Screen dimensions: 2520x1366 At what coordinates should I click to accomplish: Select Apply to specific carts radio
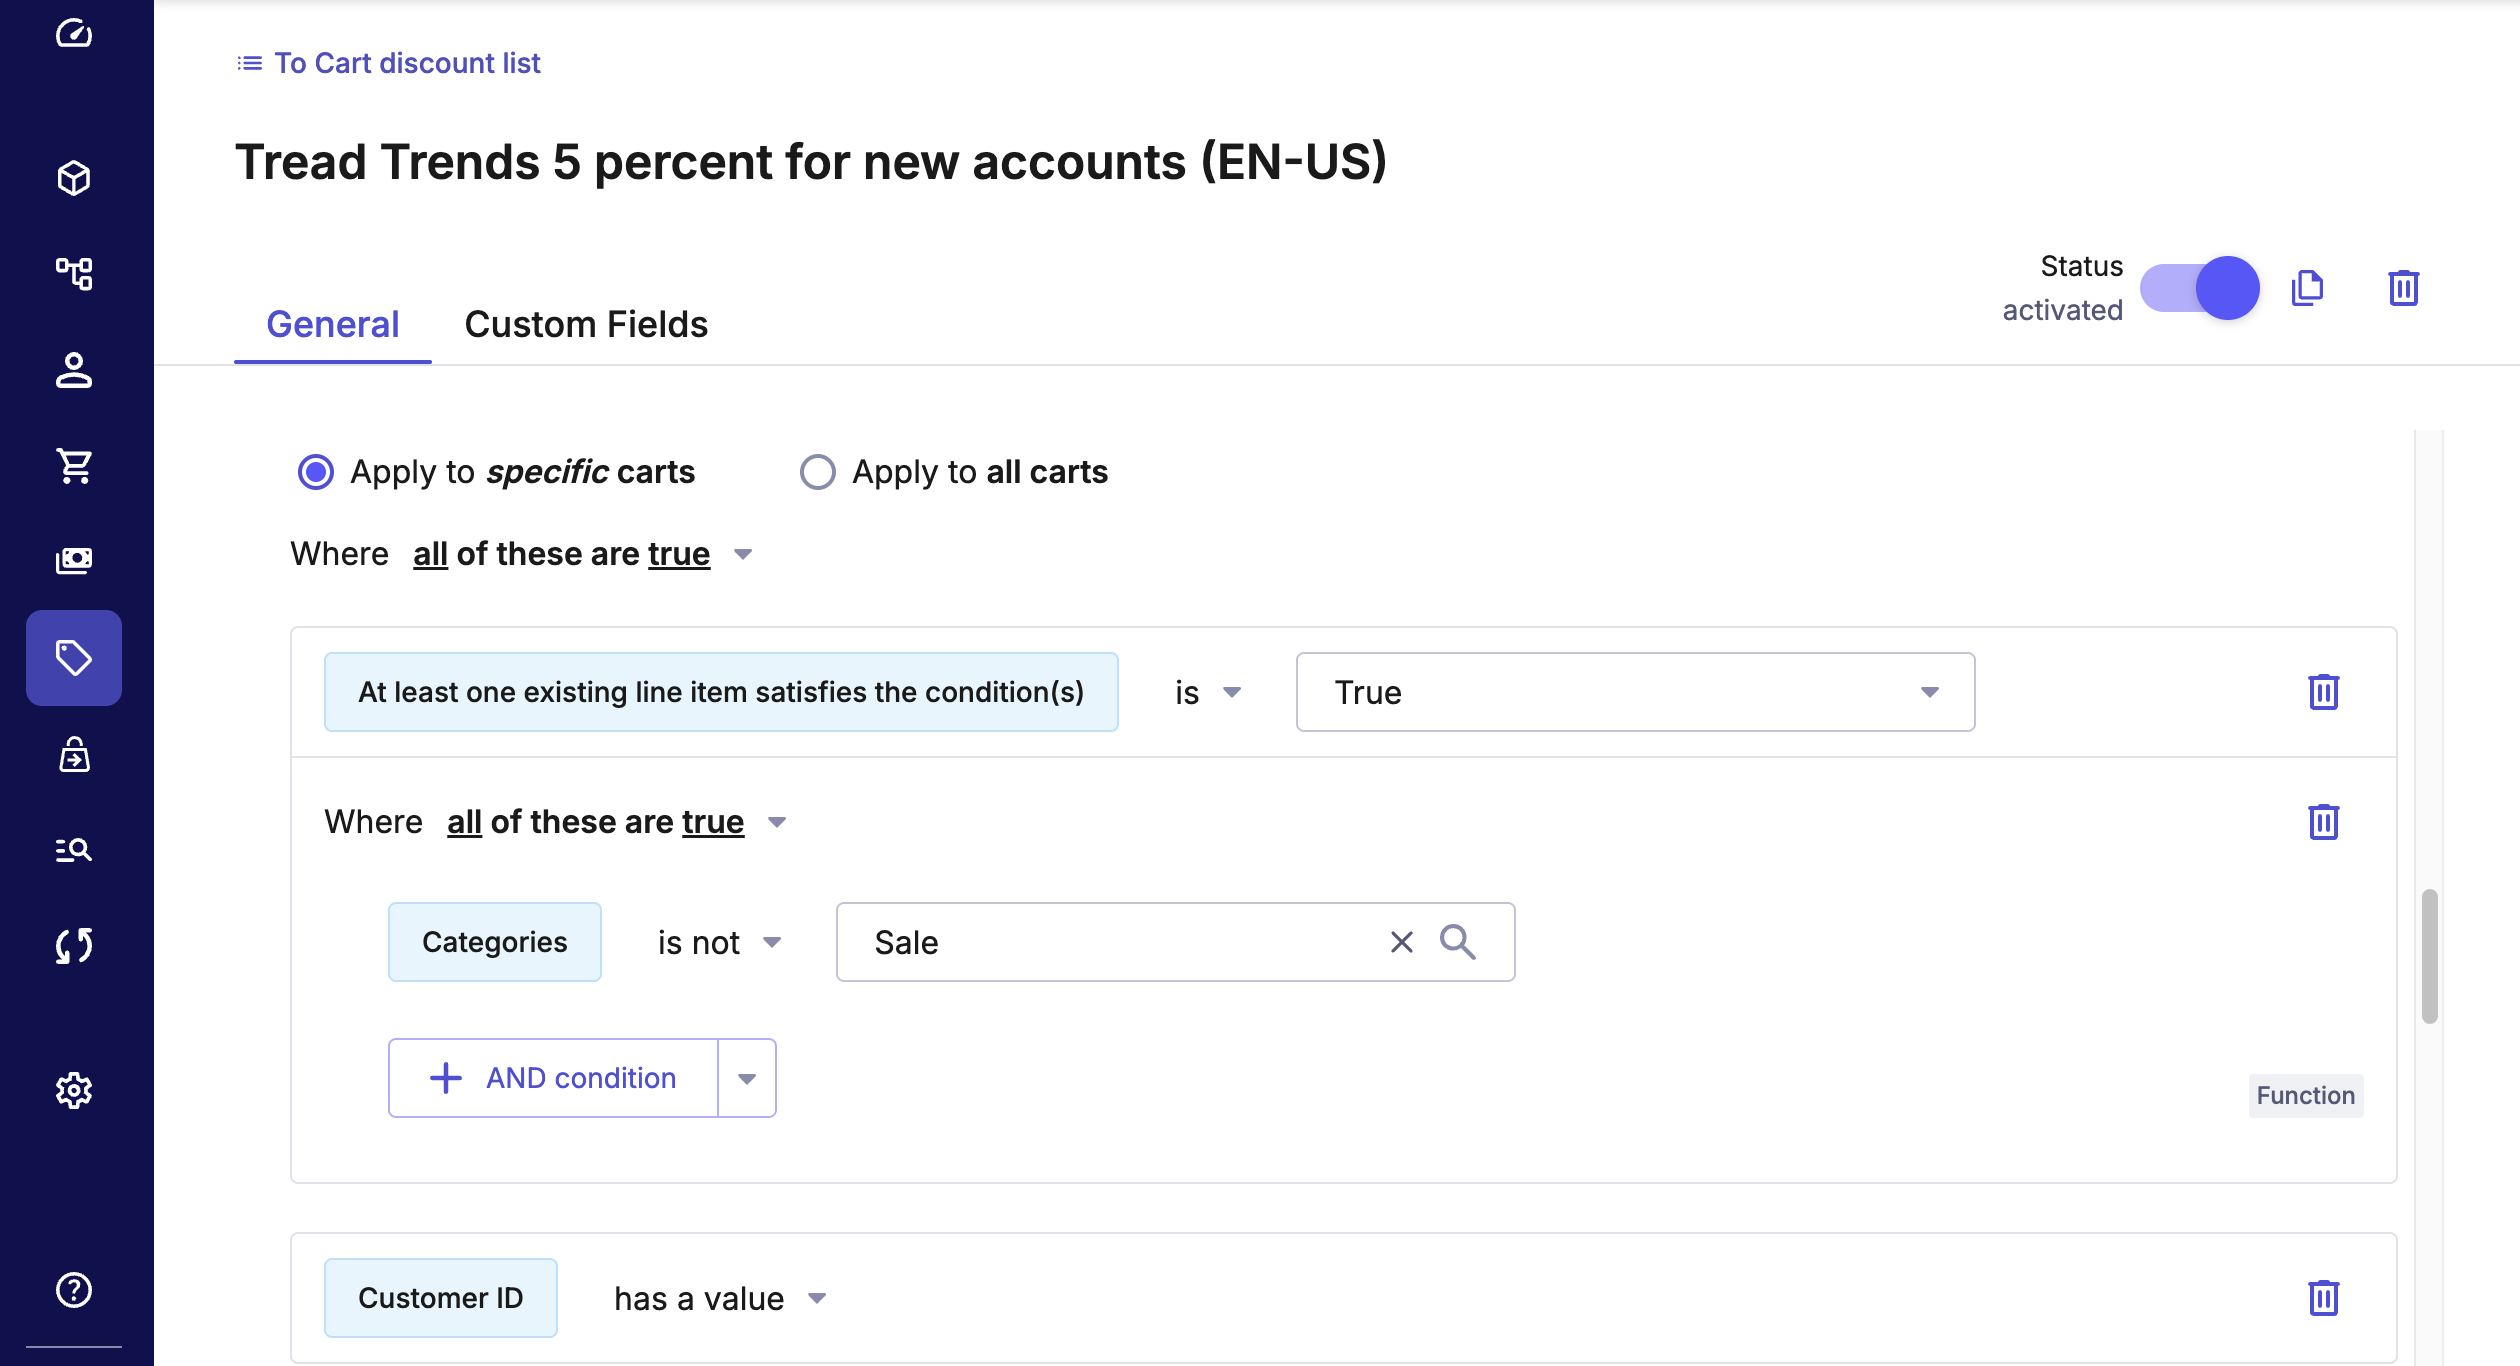pos(316,472)
